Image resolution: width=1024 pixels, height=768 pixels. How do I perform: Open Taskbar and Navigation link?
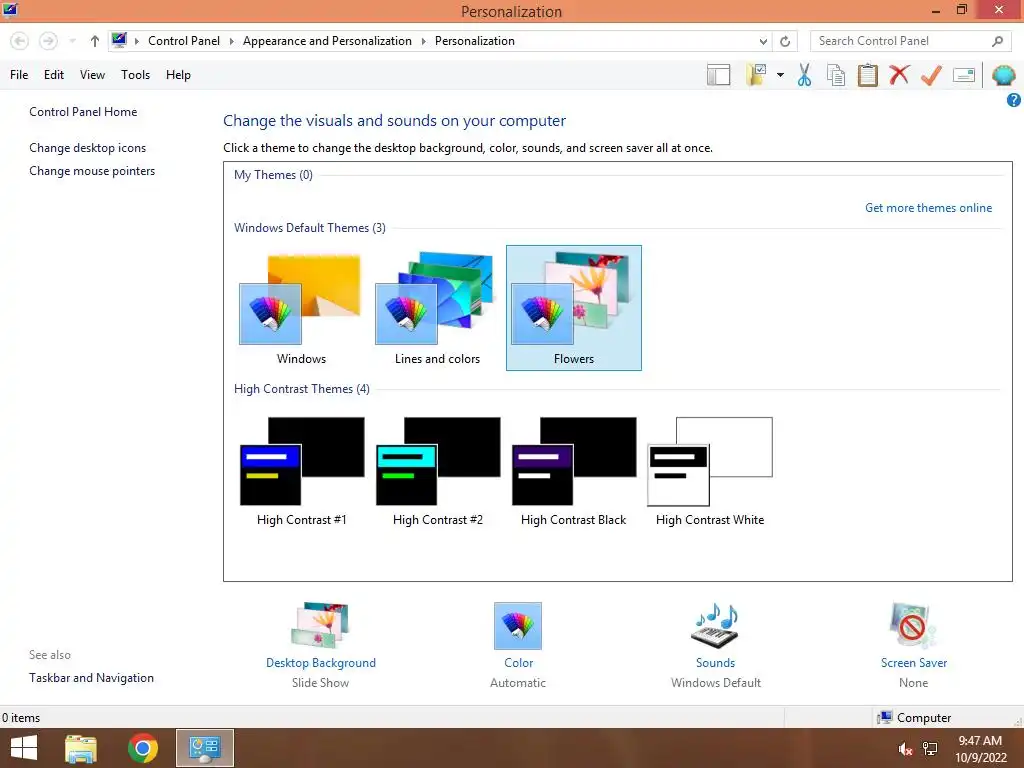point(91,678)
